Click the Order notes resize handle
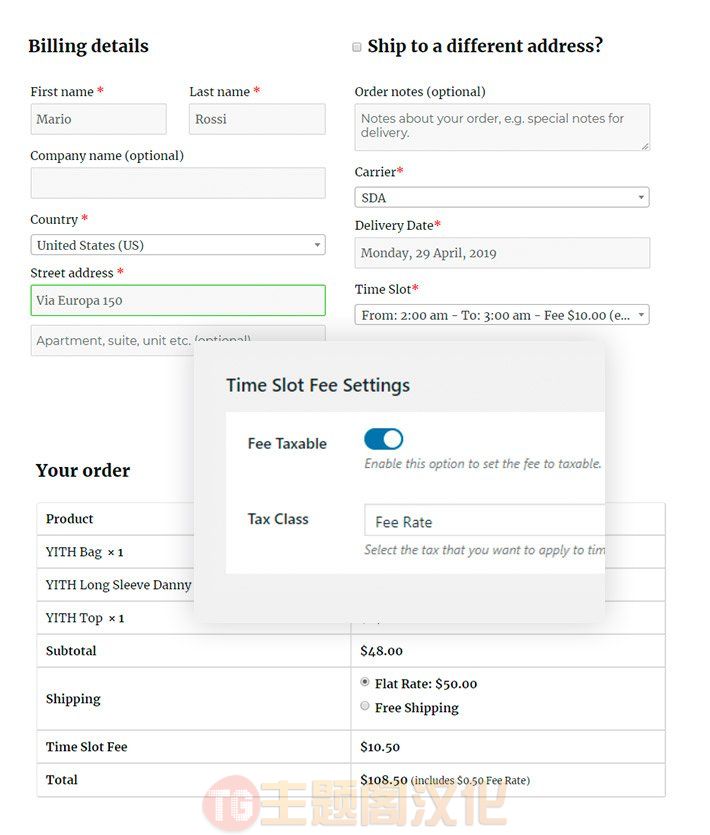This screenshot has width=710, height=835. click(645, 146)
